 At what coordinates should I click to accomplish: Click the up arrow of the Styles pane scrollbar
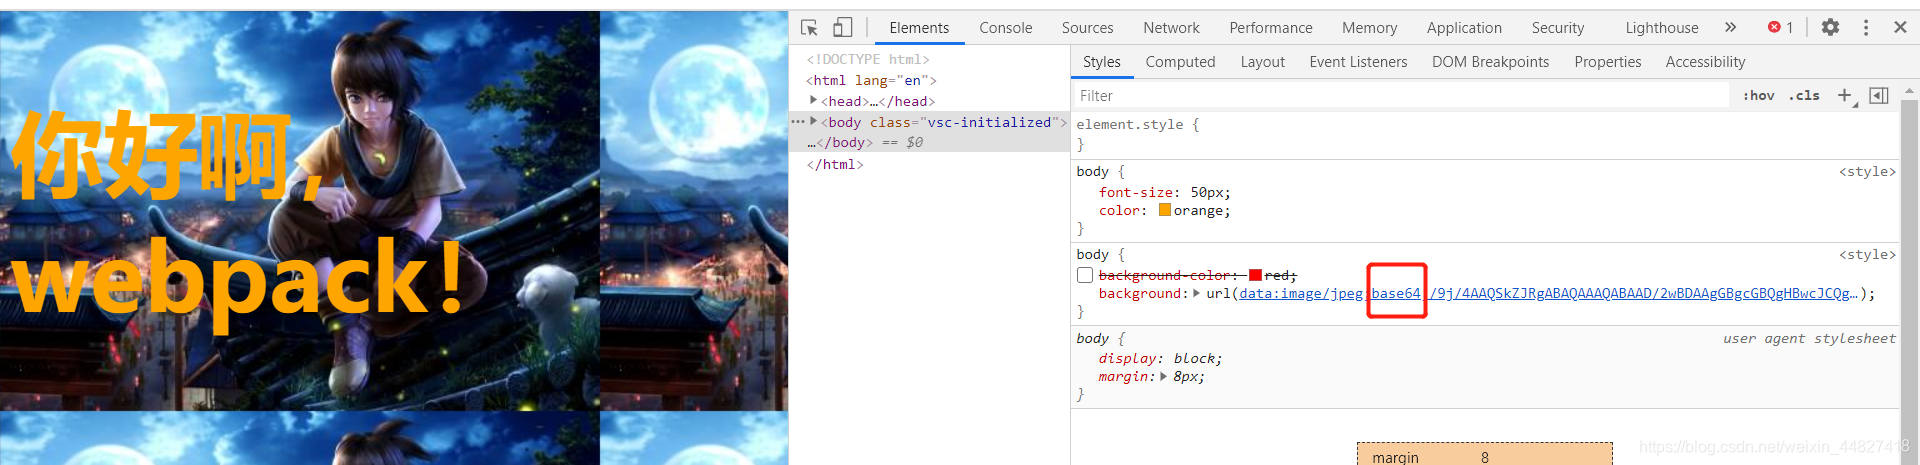click(x=1909, y=90)
